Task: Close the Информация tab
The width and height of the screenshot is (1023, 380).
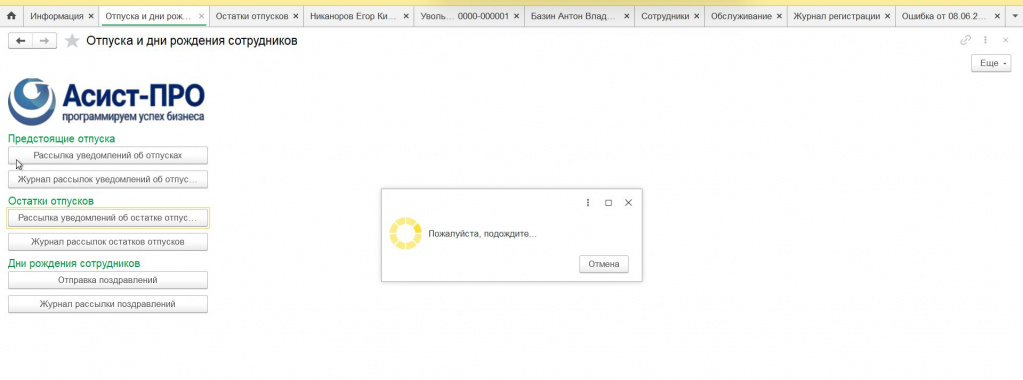Action: click(91, 16)
